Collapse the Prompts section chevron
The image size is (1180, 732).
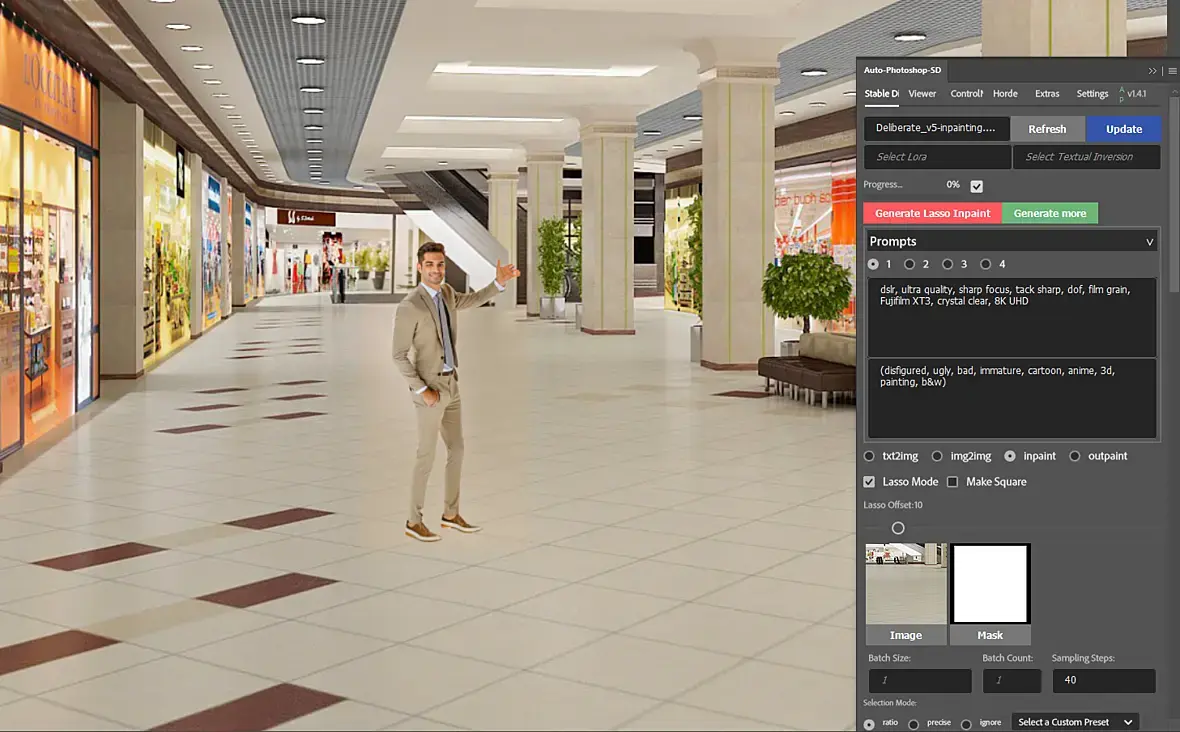(1149, 242)
